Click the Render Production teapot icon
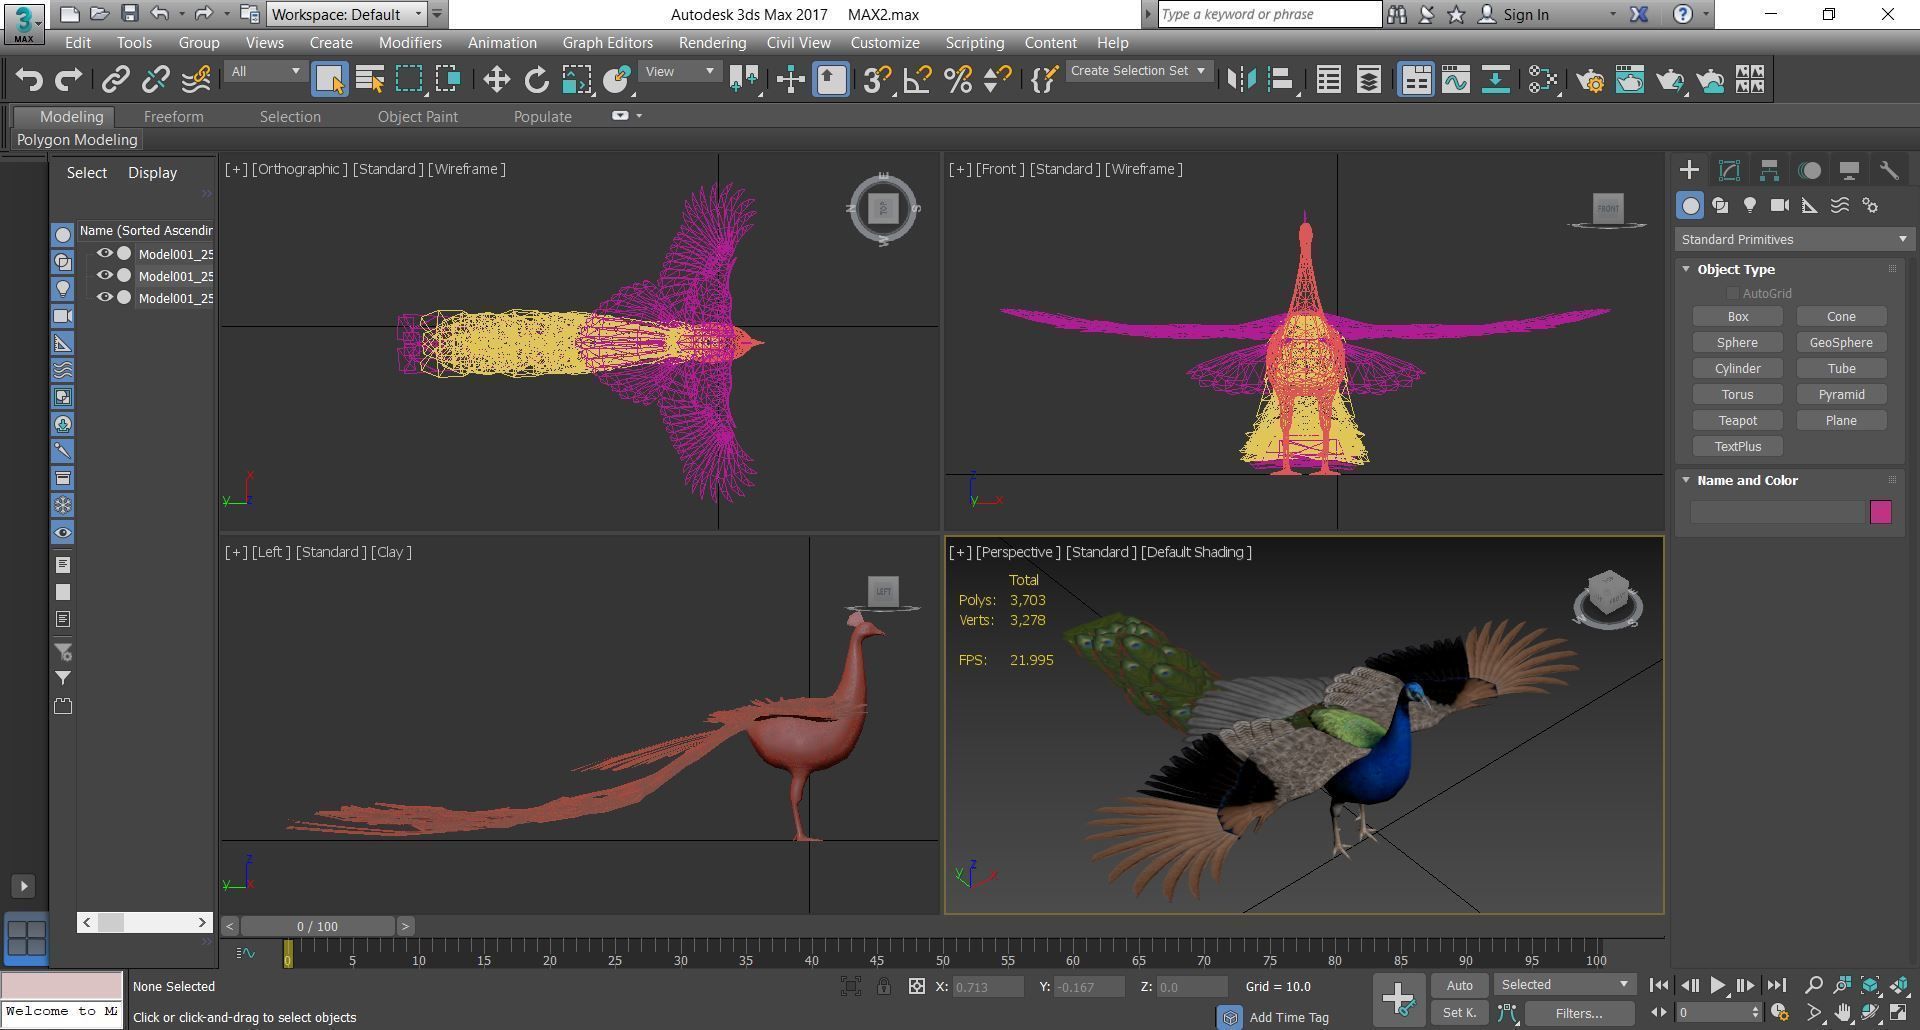 pyautogui.click(x=1670, y=79)
